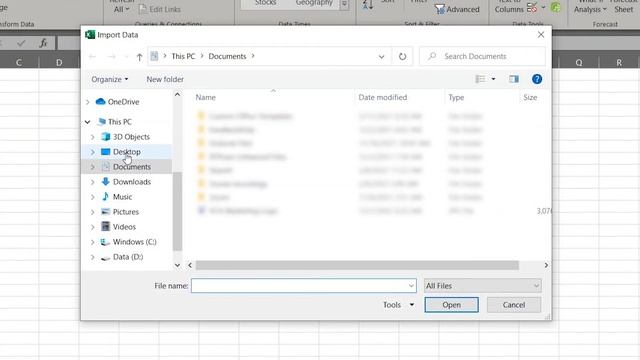Click the Cancel button
This screenshot has height=360, width=640.
click(x=513, y=305)
